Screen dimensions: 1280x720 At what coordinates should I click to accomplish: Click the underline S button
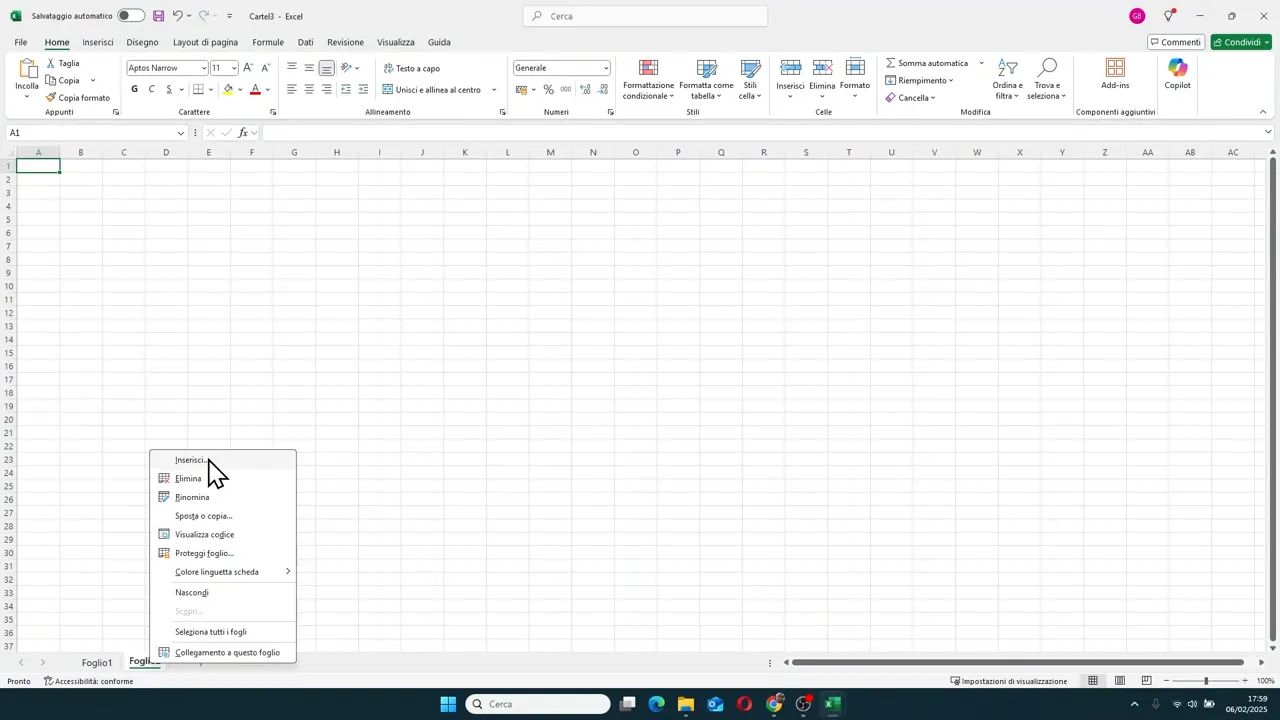click(169, 89)
